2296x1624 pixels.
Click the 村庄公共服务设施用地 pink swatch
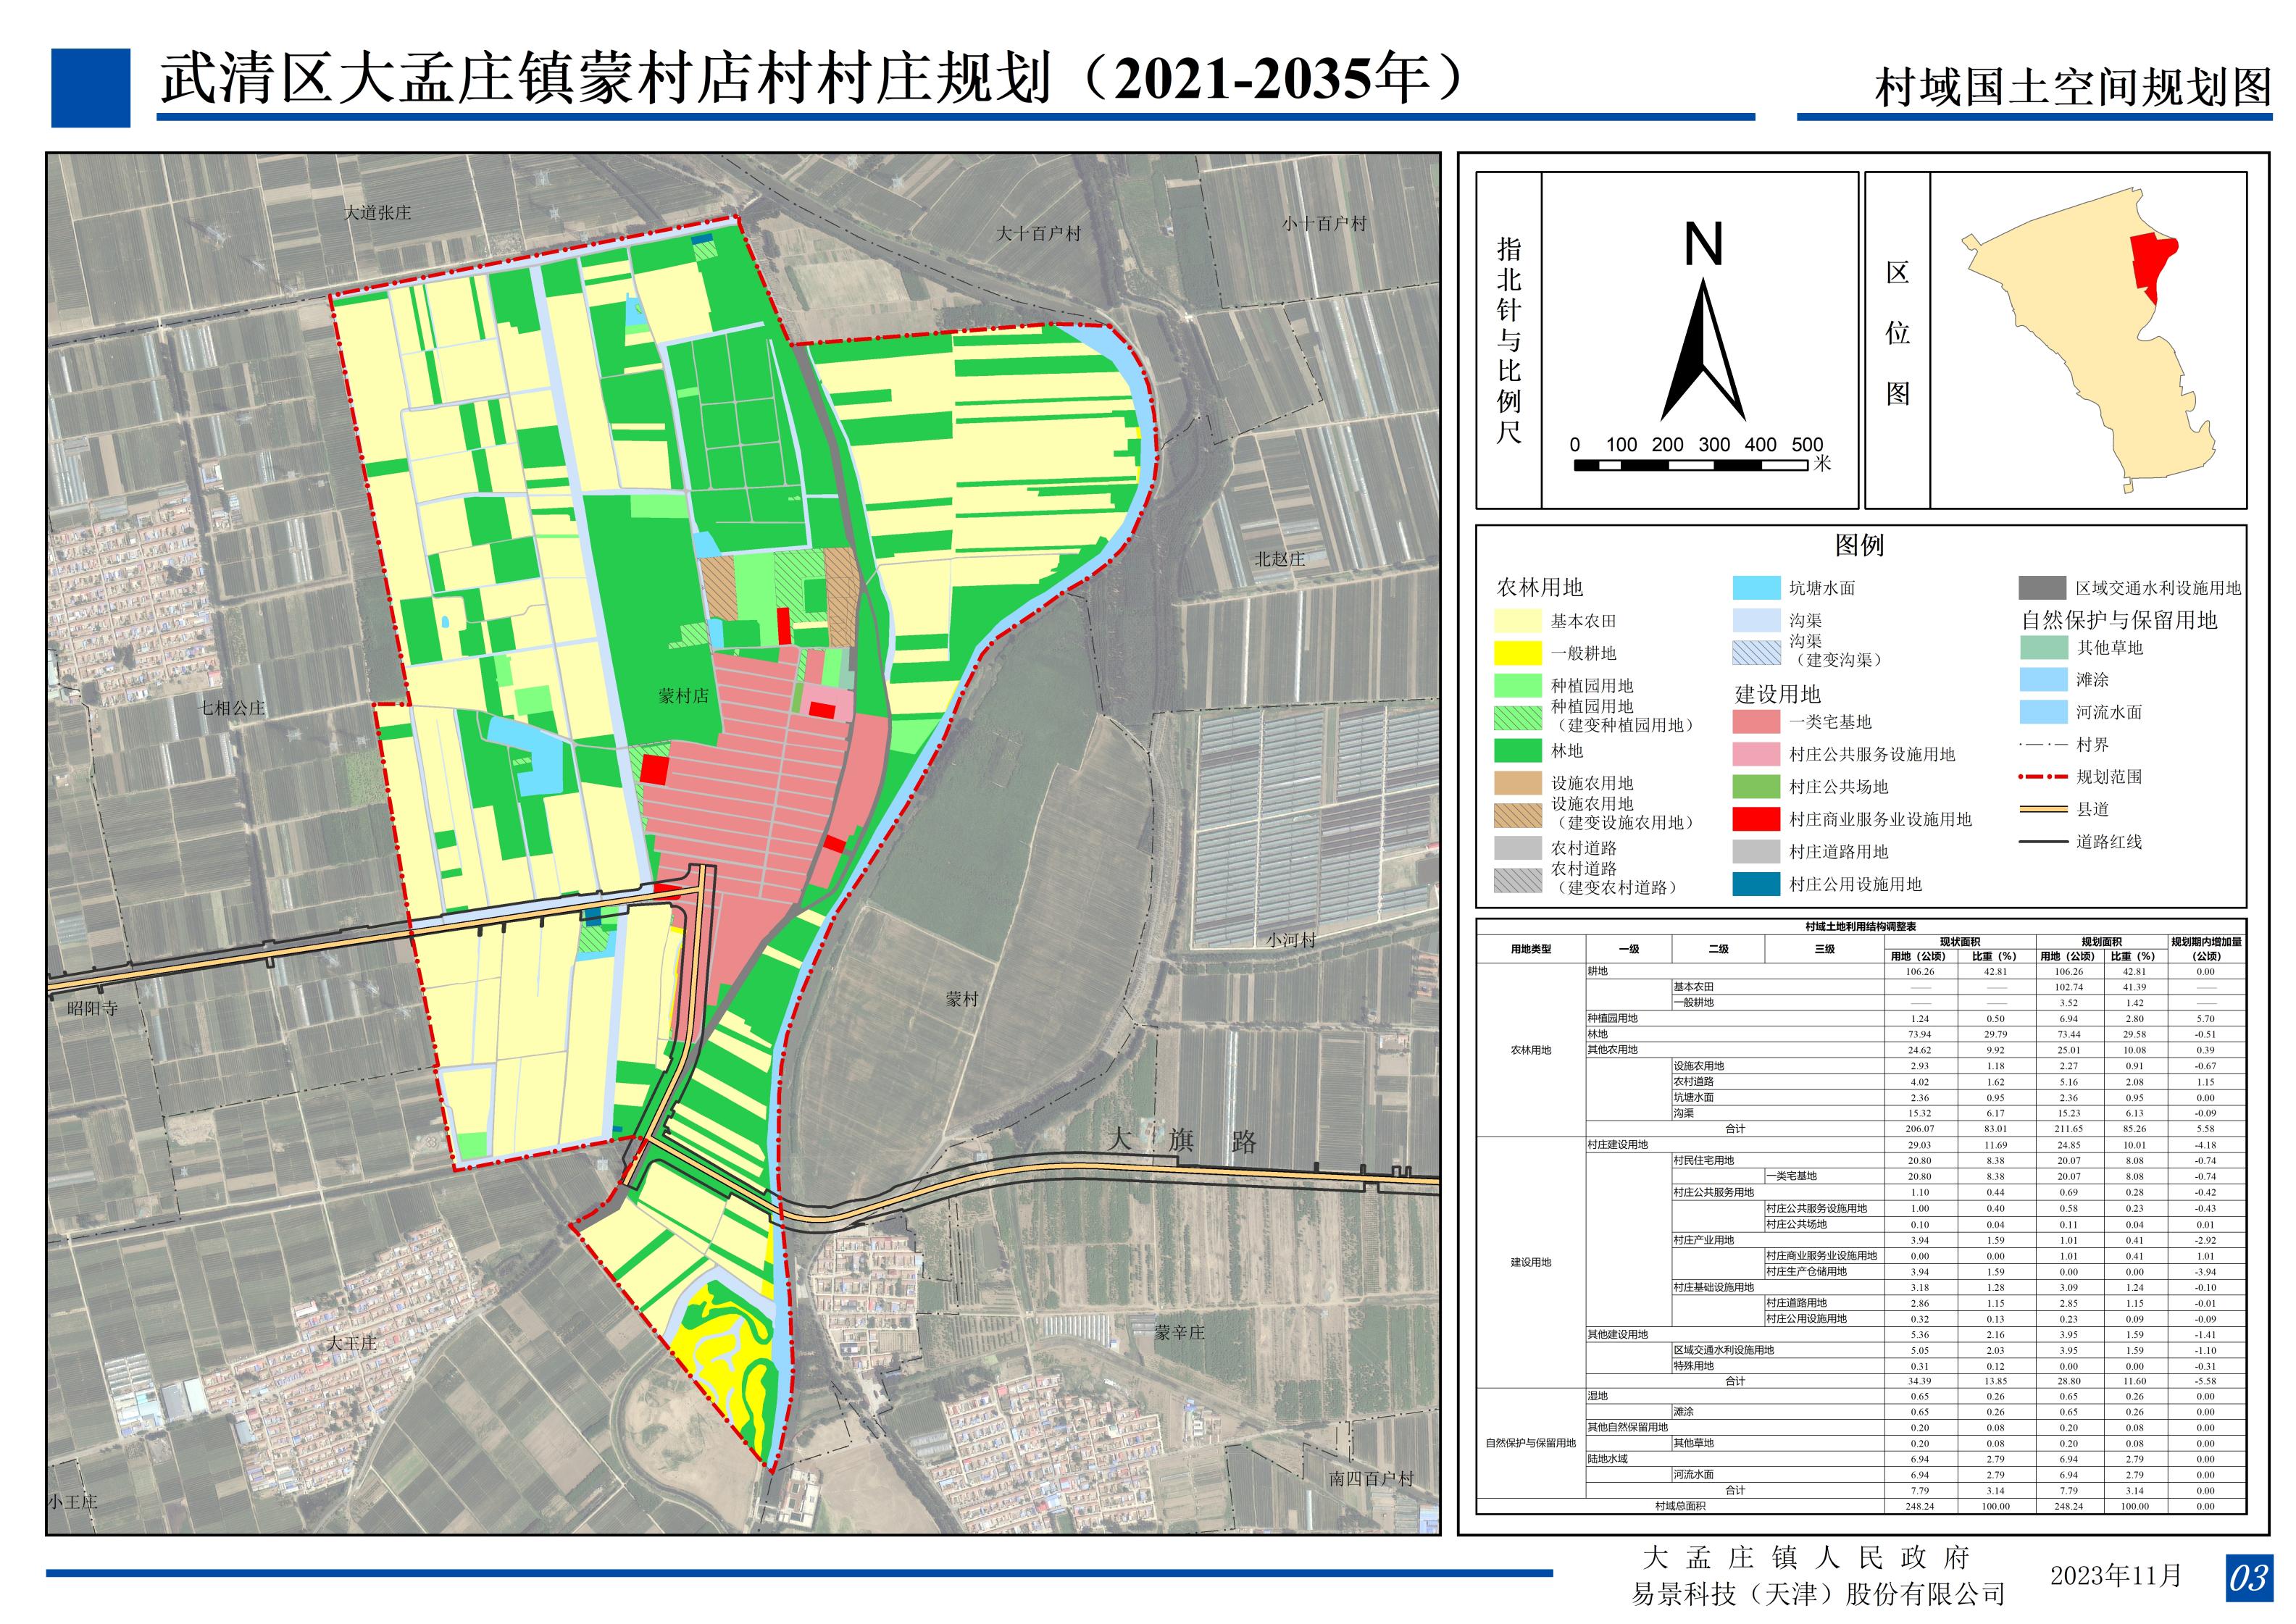(1756, 754)
